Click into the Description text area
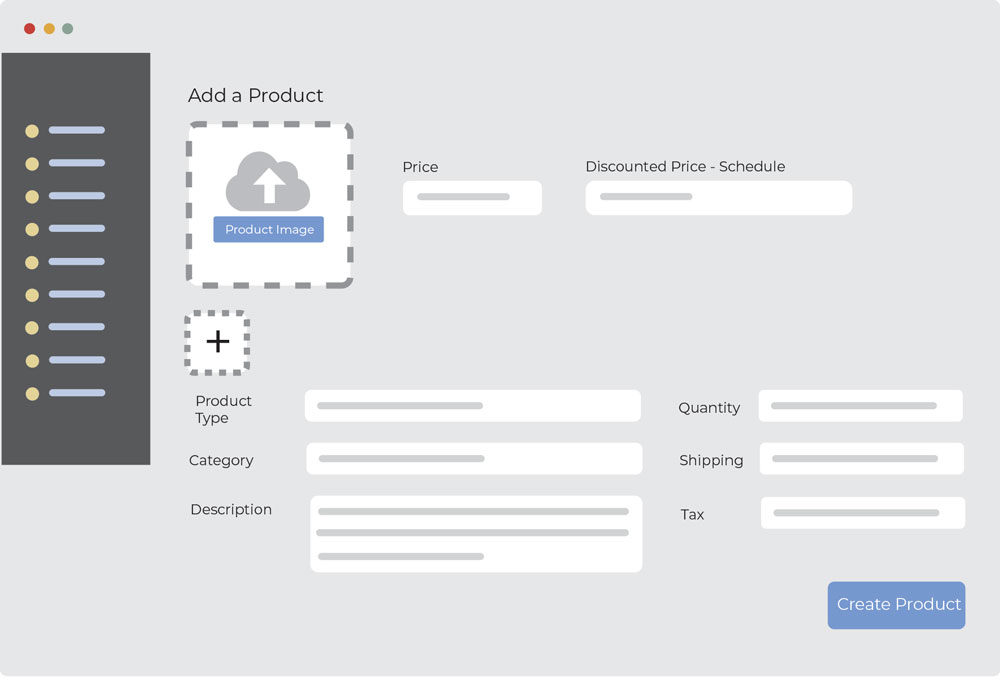 click(476, 534)
